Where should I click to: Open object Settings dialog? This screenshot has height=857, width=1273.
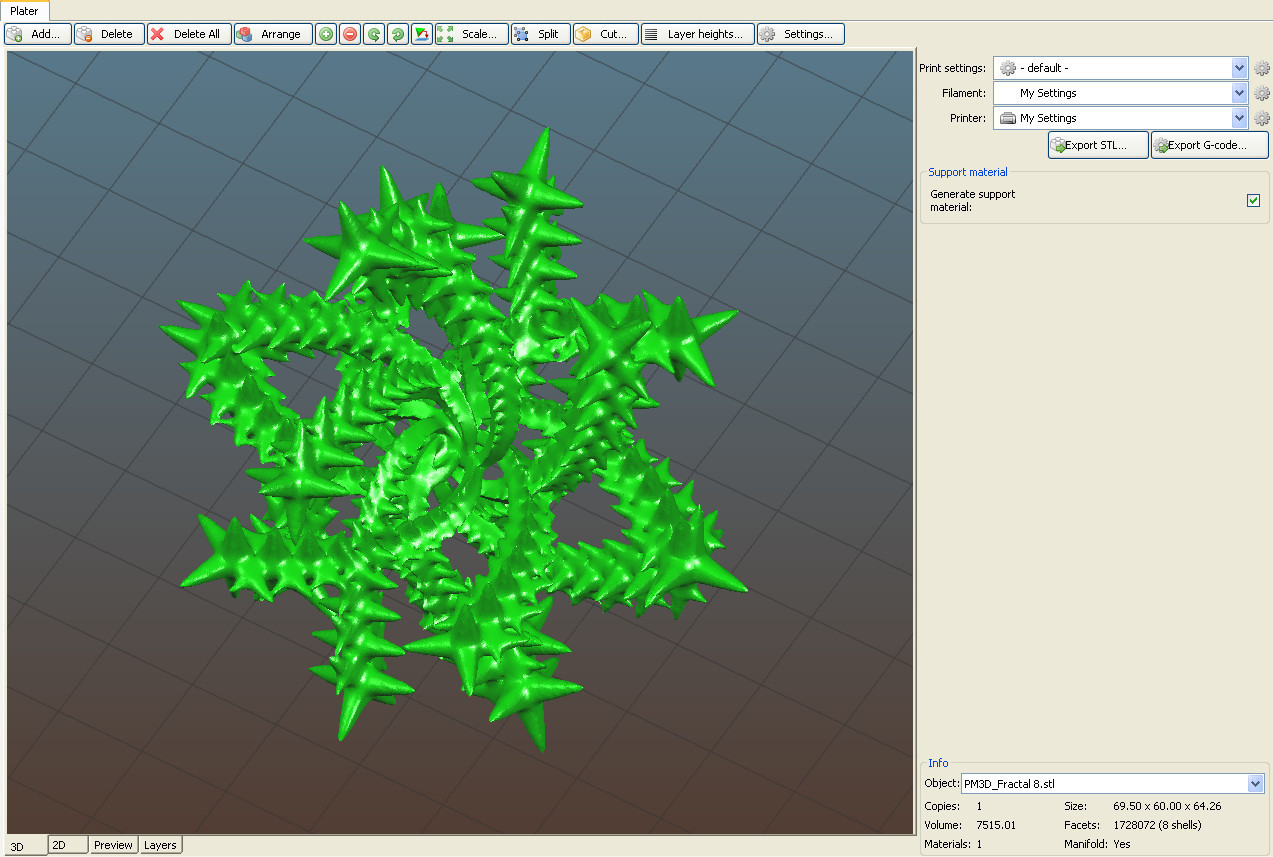(x=800, y=33)
